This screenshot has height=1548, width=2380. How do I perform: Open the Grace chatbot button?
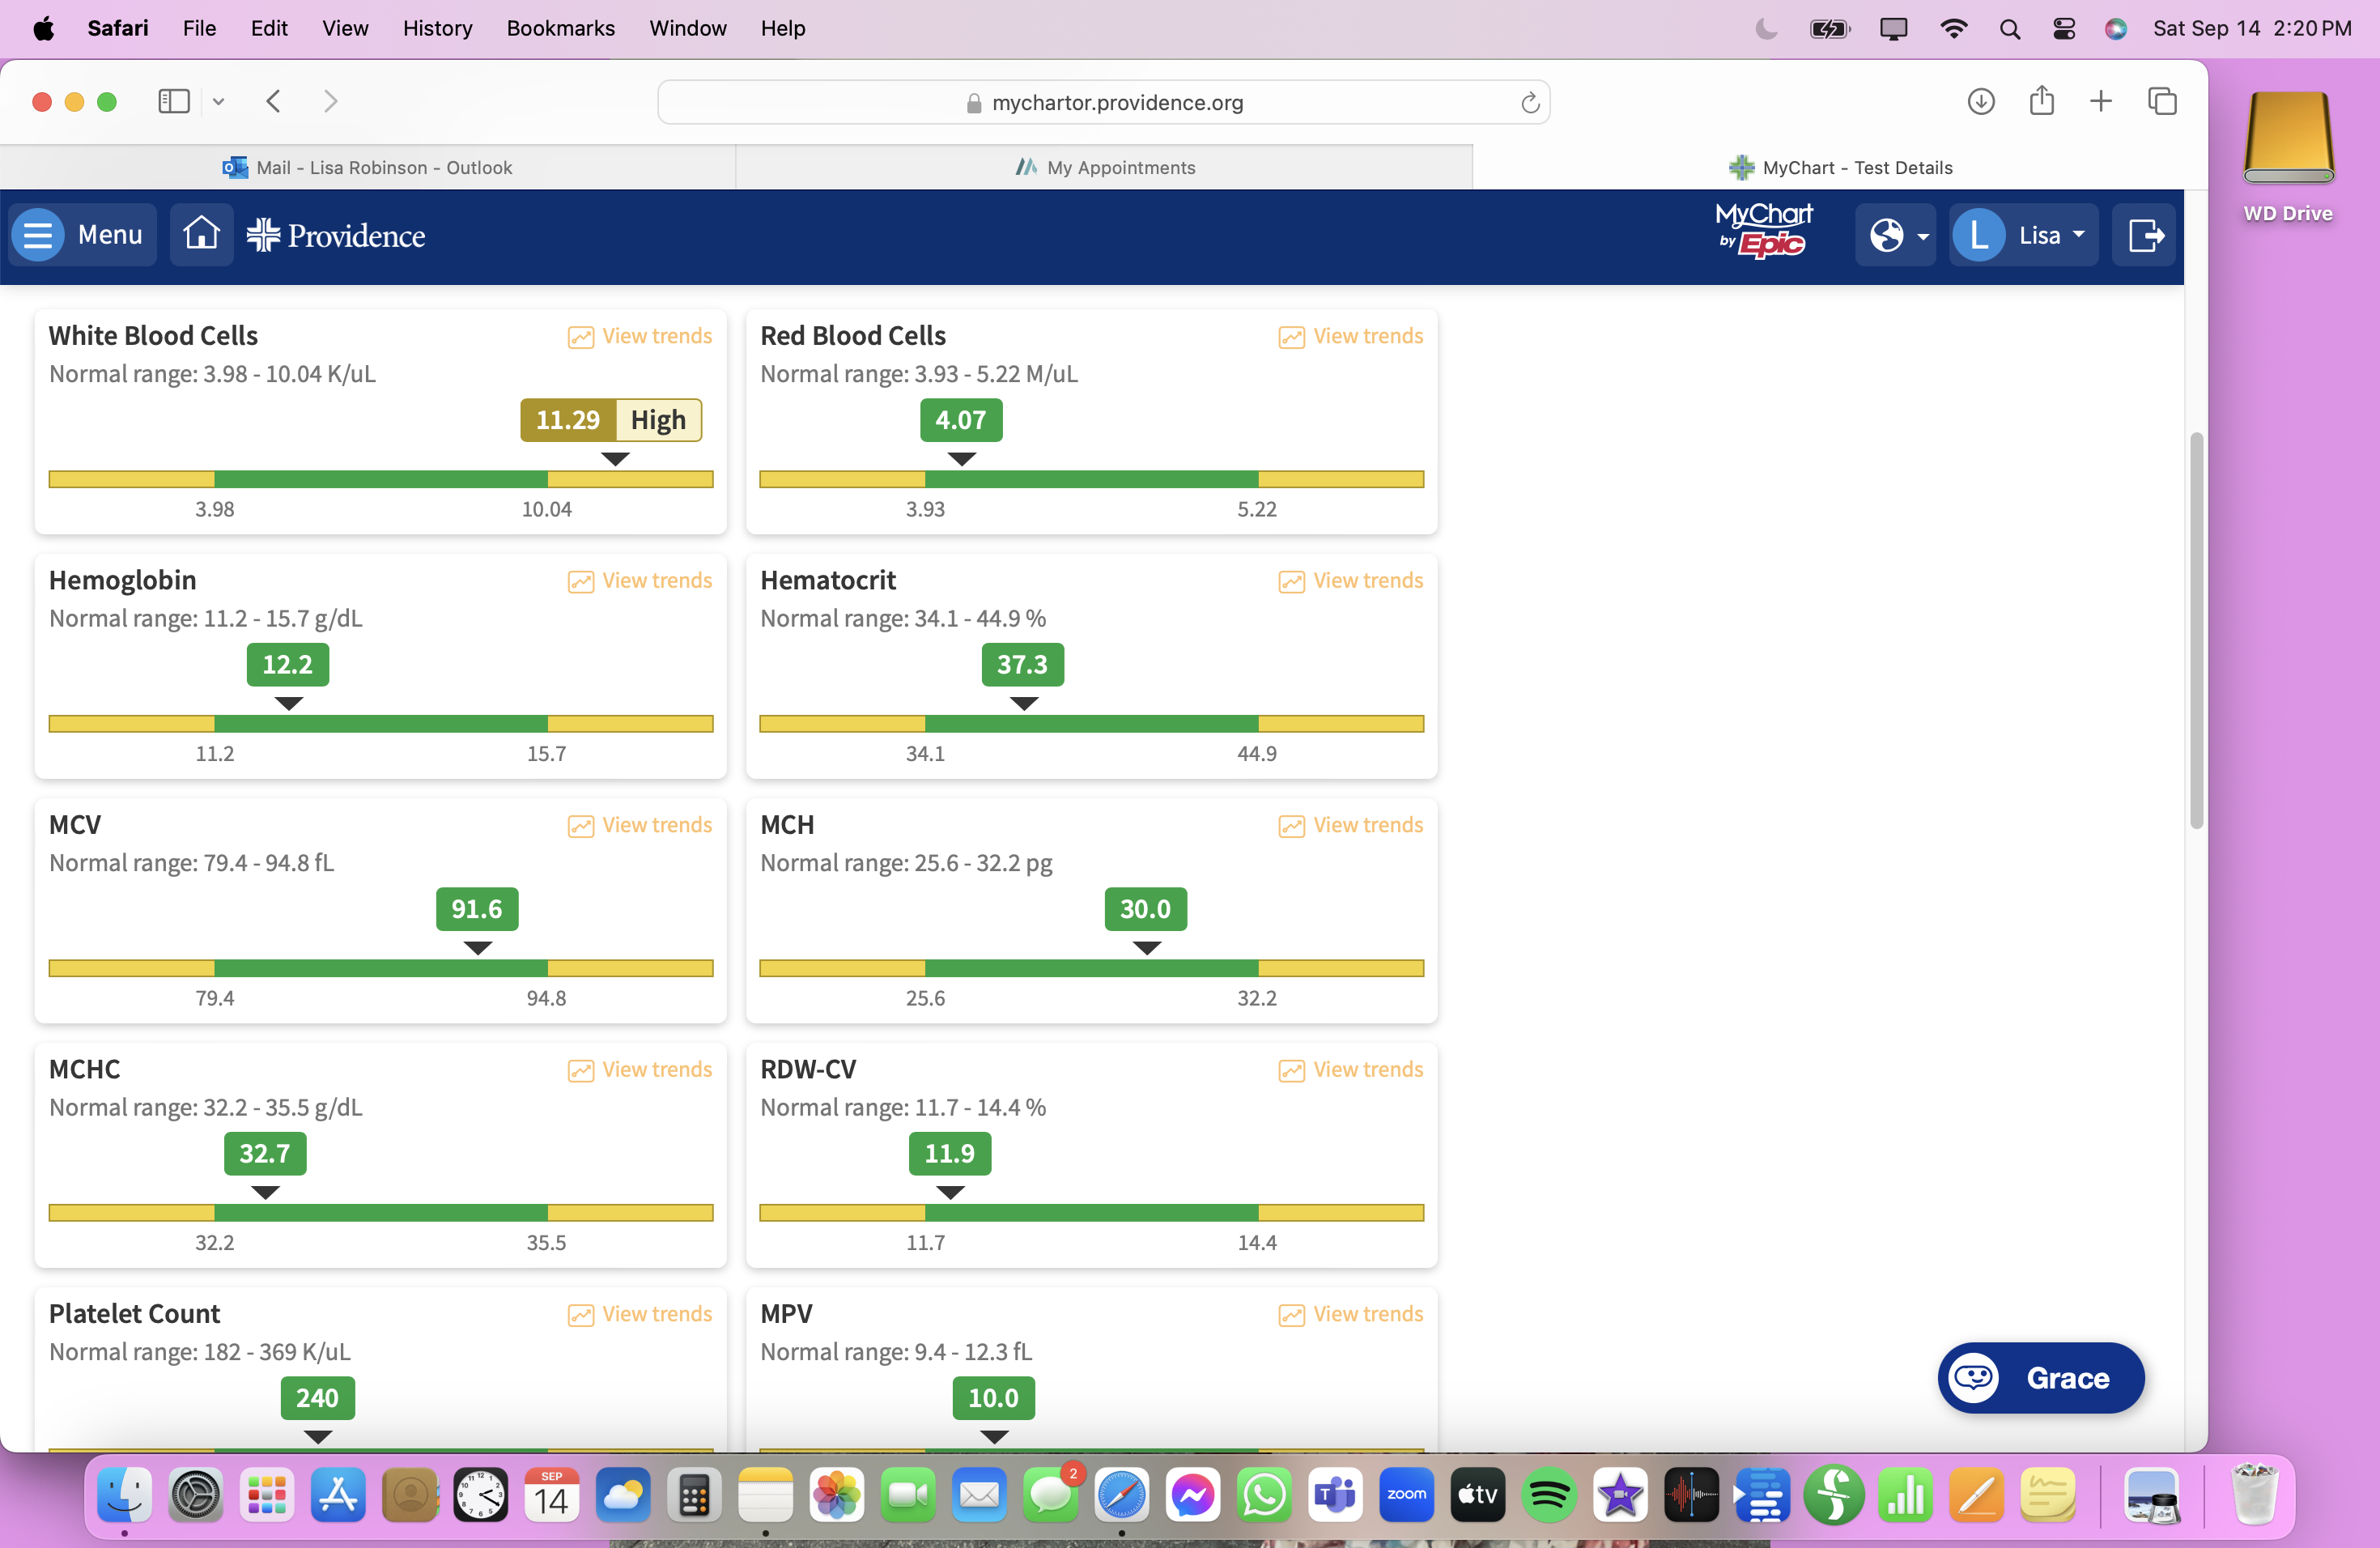(x=2040, y=1377)
